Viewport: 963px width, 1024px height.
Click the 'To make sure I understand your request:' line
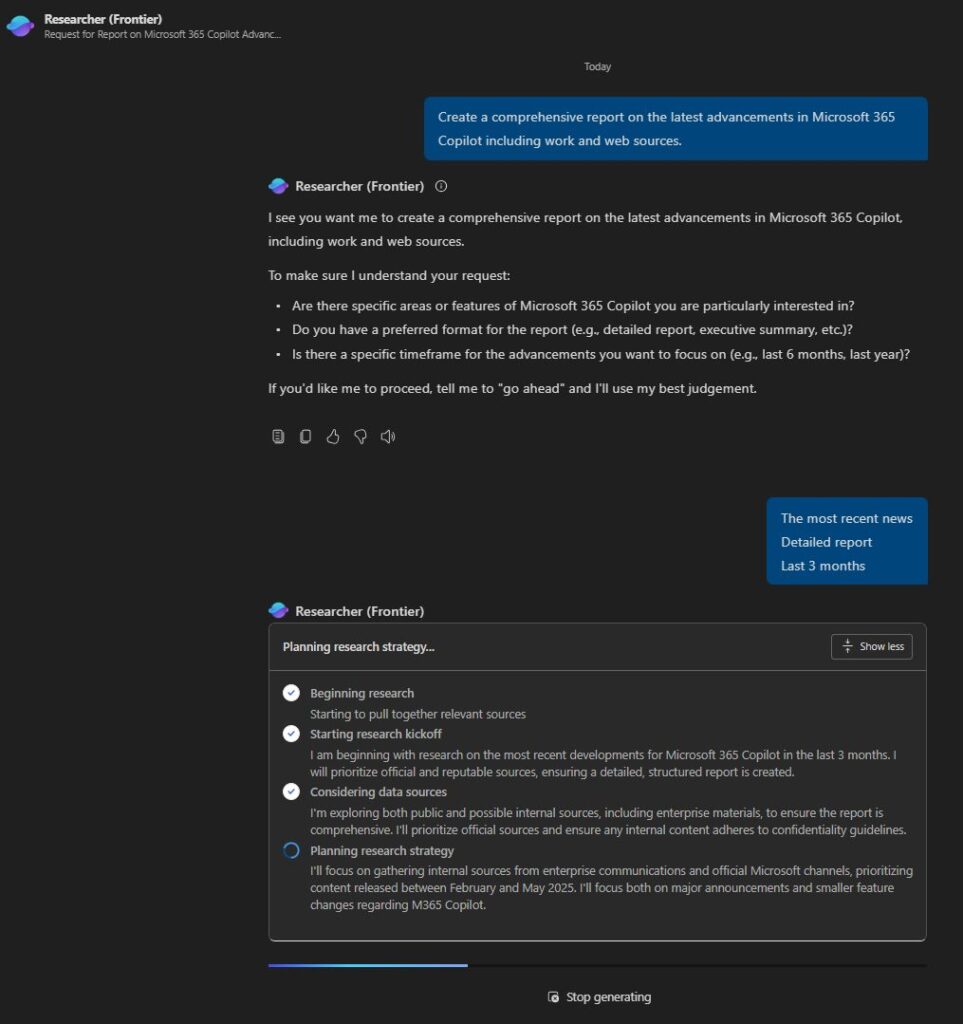point(389,275)
